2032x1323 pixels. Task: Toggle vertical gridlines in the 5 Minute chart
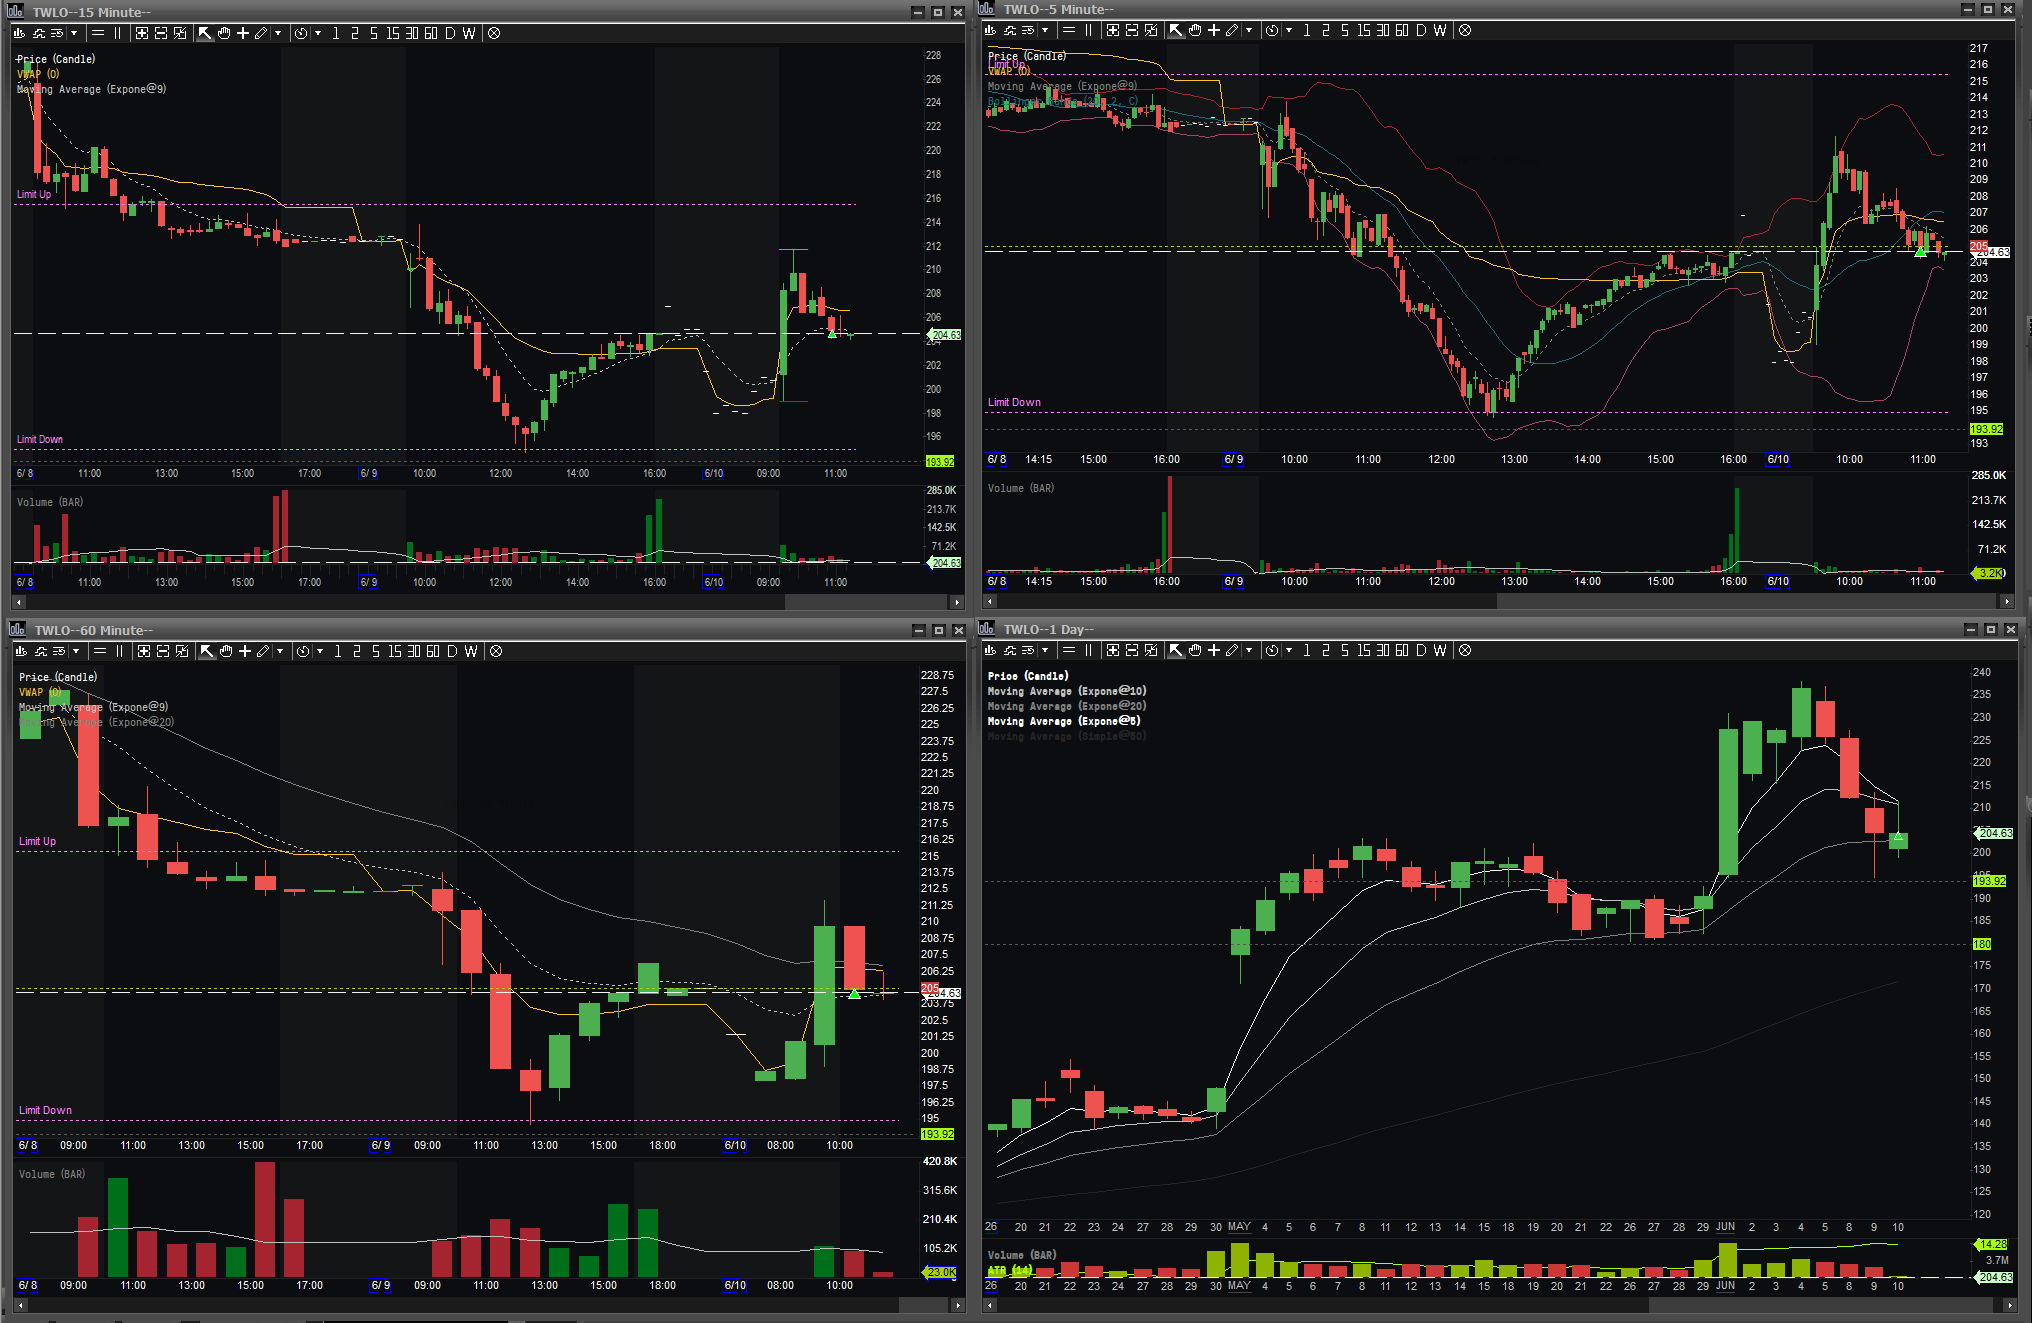pyautogui.click(x=1089, y=30)
